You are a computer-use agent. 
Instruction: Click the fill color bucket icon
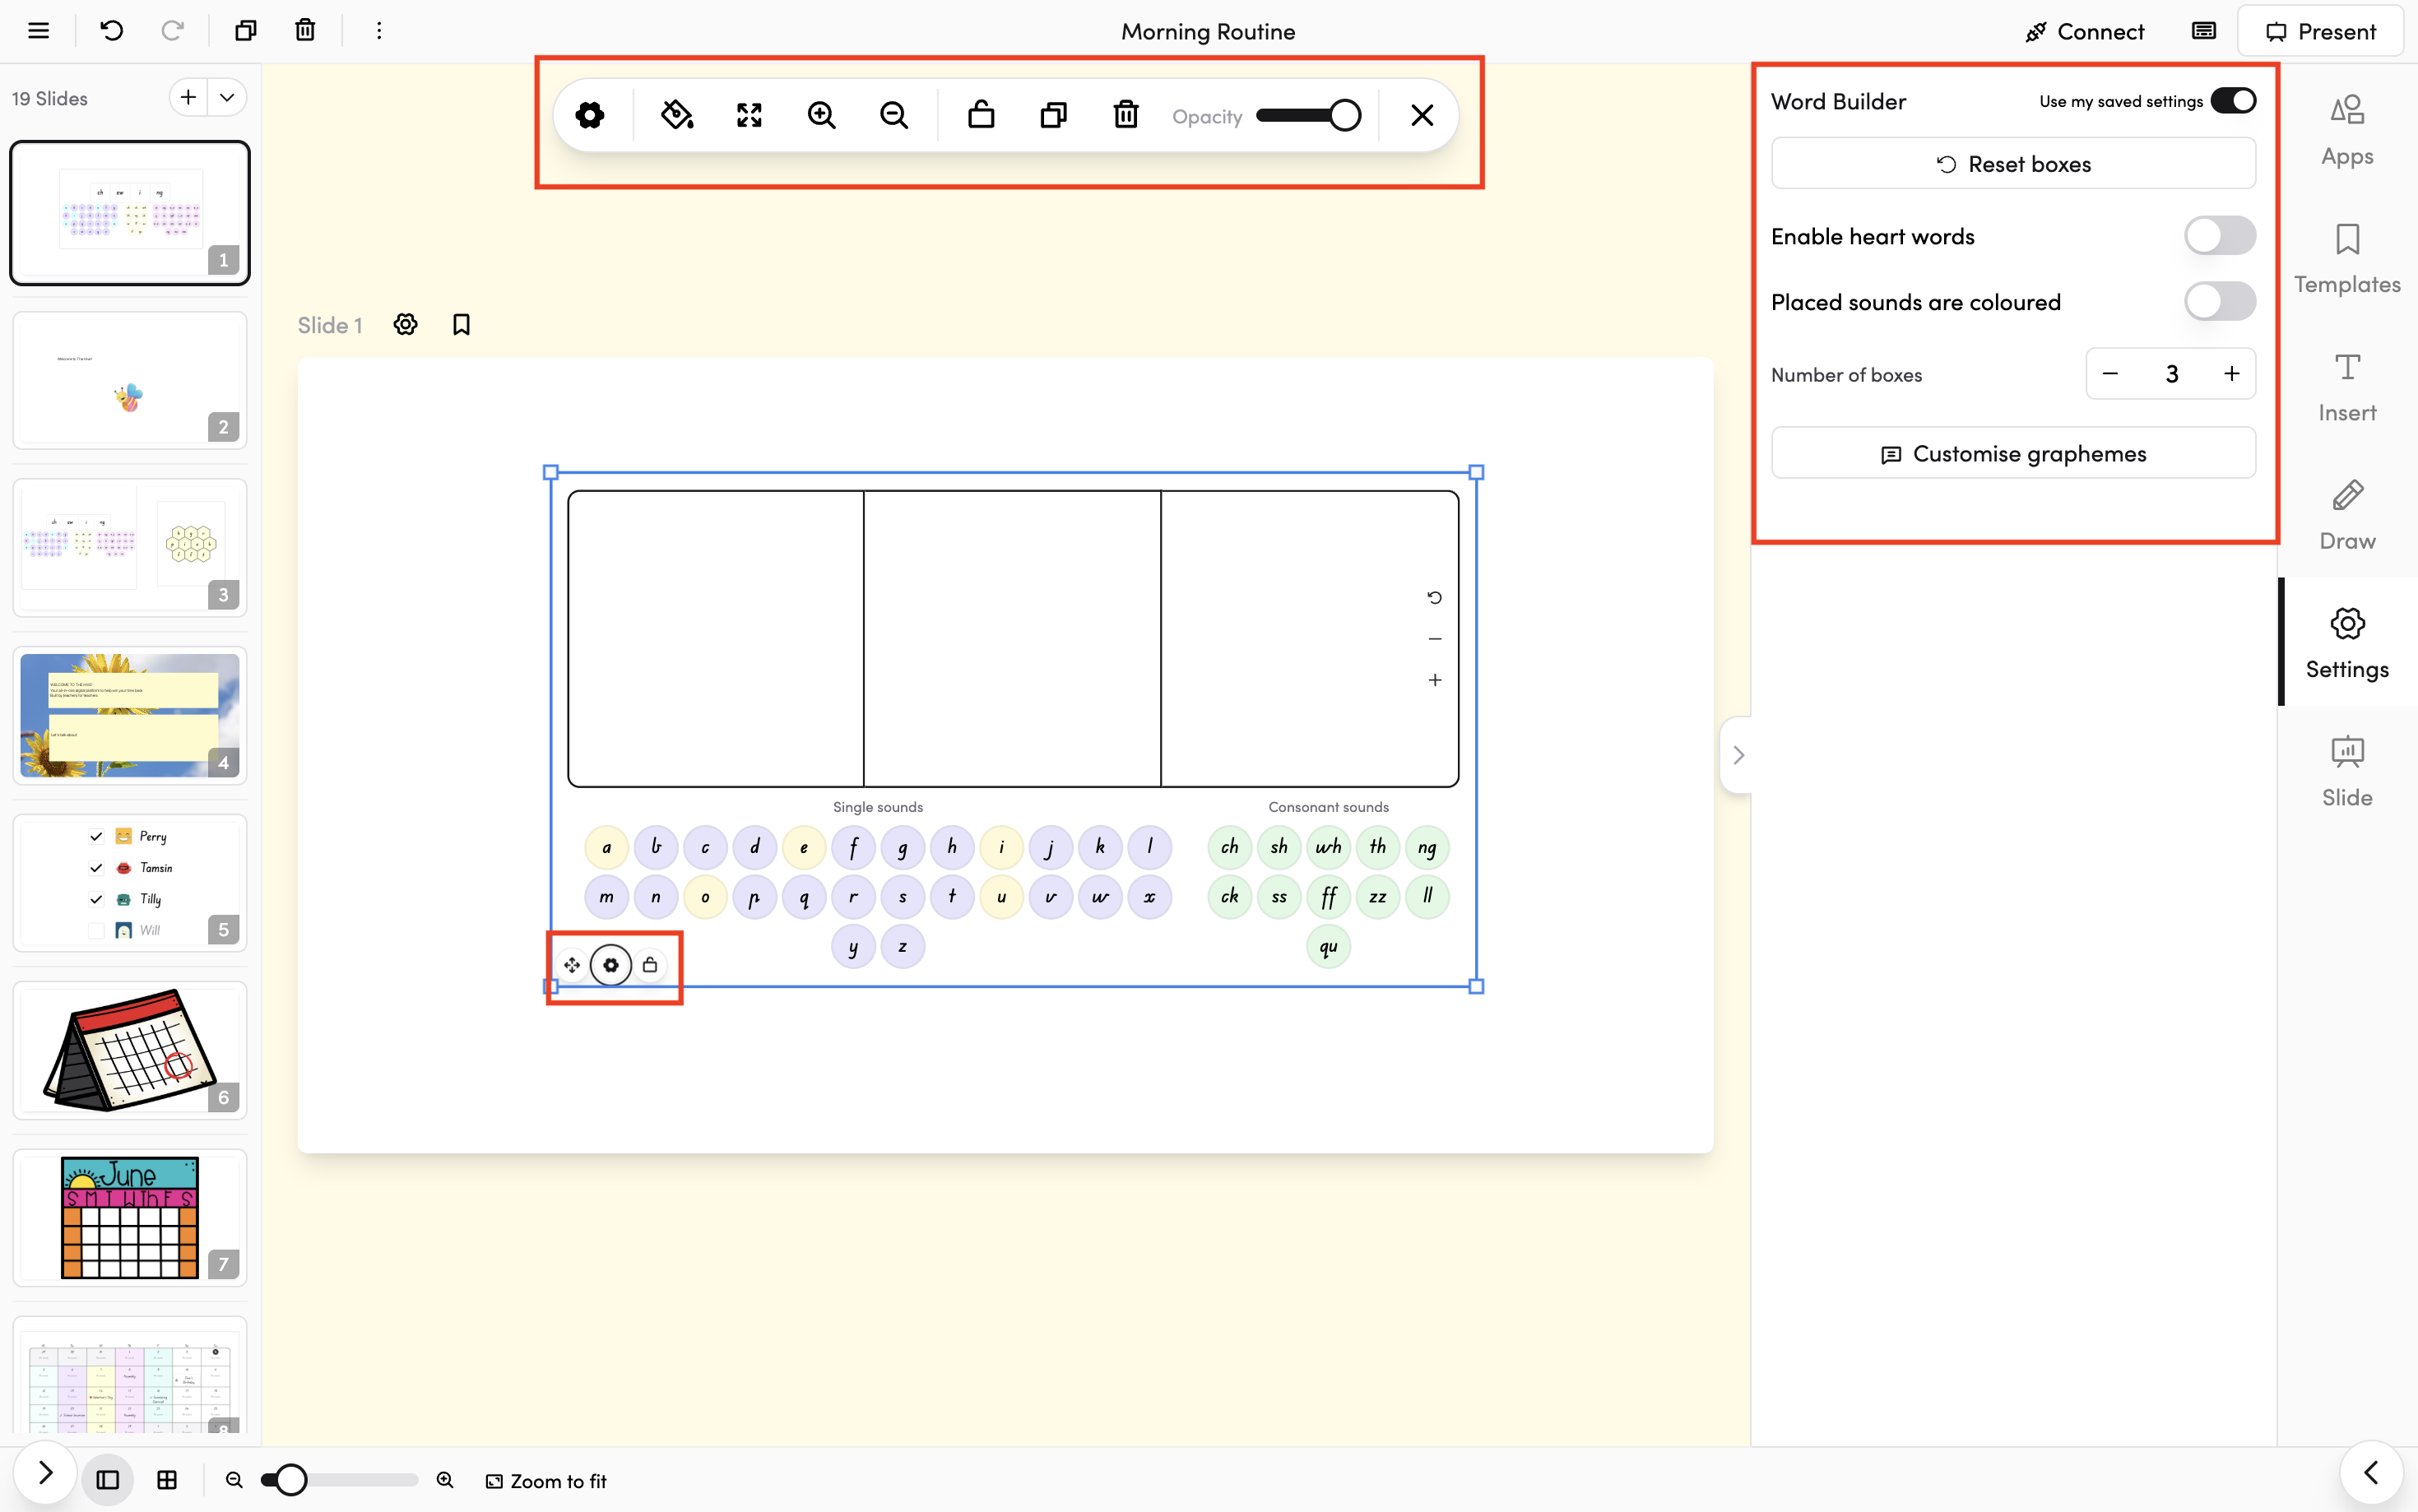(x=677, y=115)
